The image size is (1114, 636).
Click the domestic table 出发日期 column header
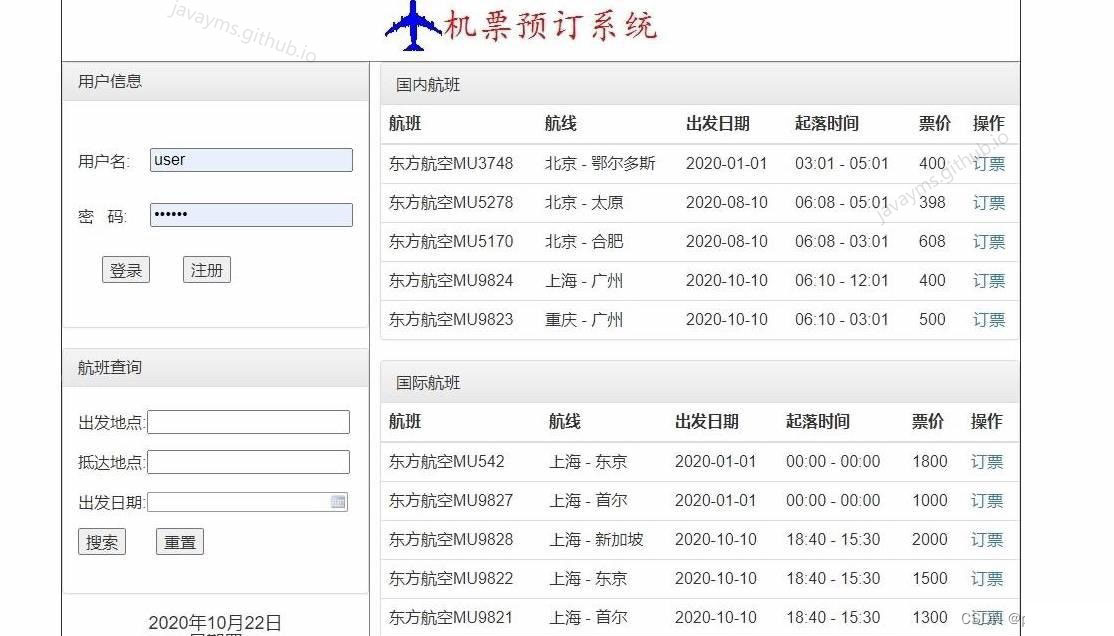(718, 124)
